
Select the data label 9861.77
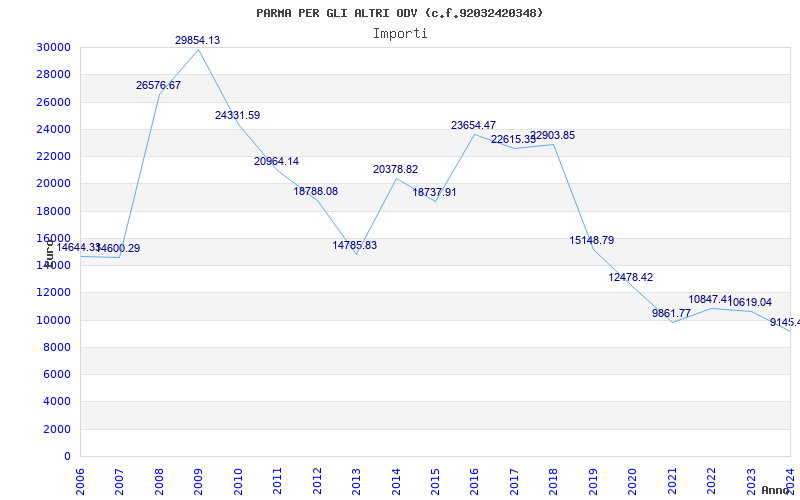coord(671,313)
